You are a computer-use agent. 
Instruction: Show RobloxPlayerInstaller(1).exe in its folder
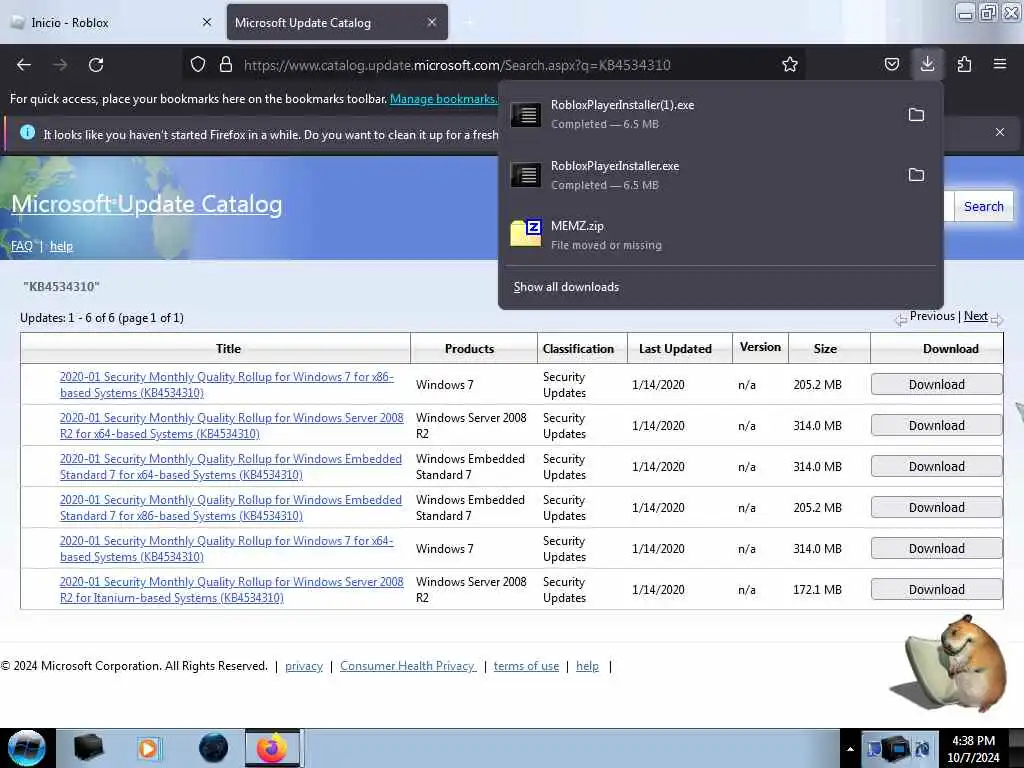tap(916, 115)
